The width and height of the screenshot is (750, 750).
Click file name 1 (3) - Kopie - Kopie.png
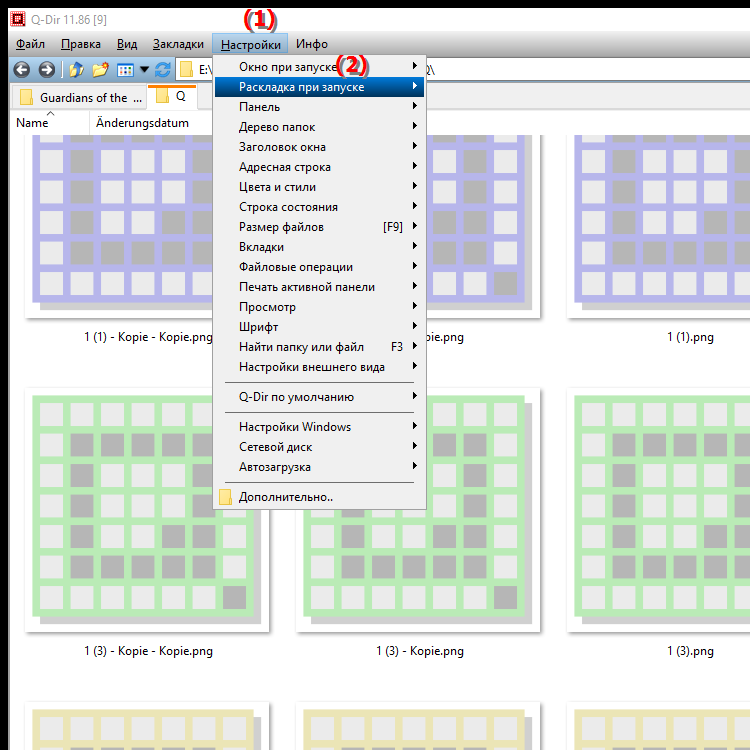(x=148, y=651)
